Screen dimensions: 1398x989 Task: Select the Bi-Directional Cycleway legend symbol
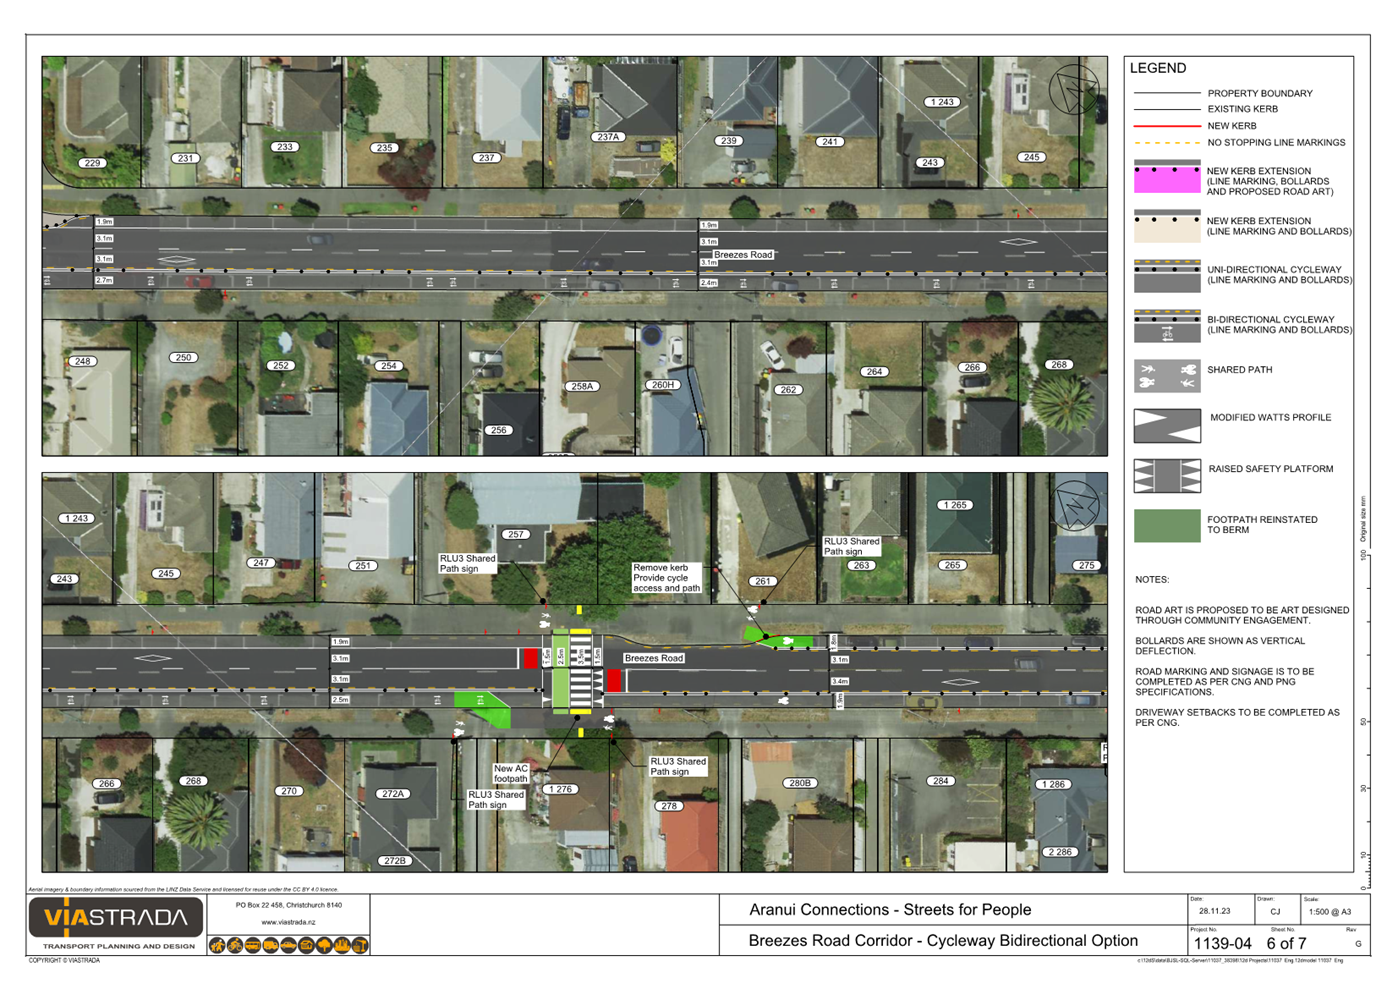(1166, 326)
